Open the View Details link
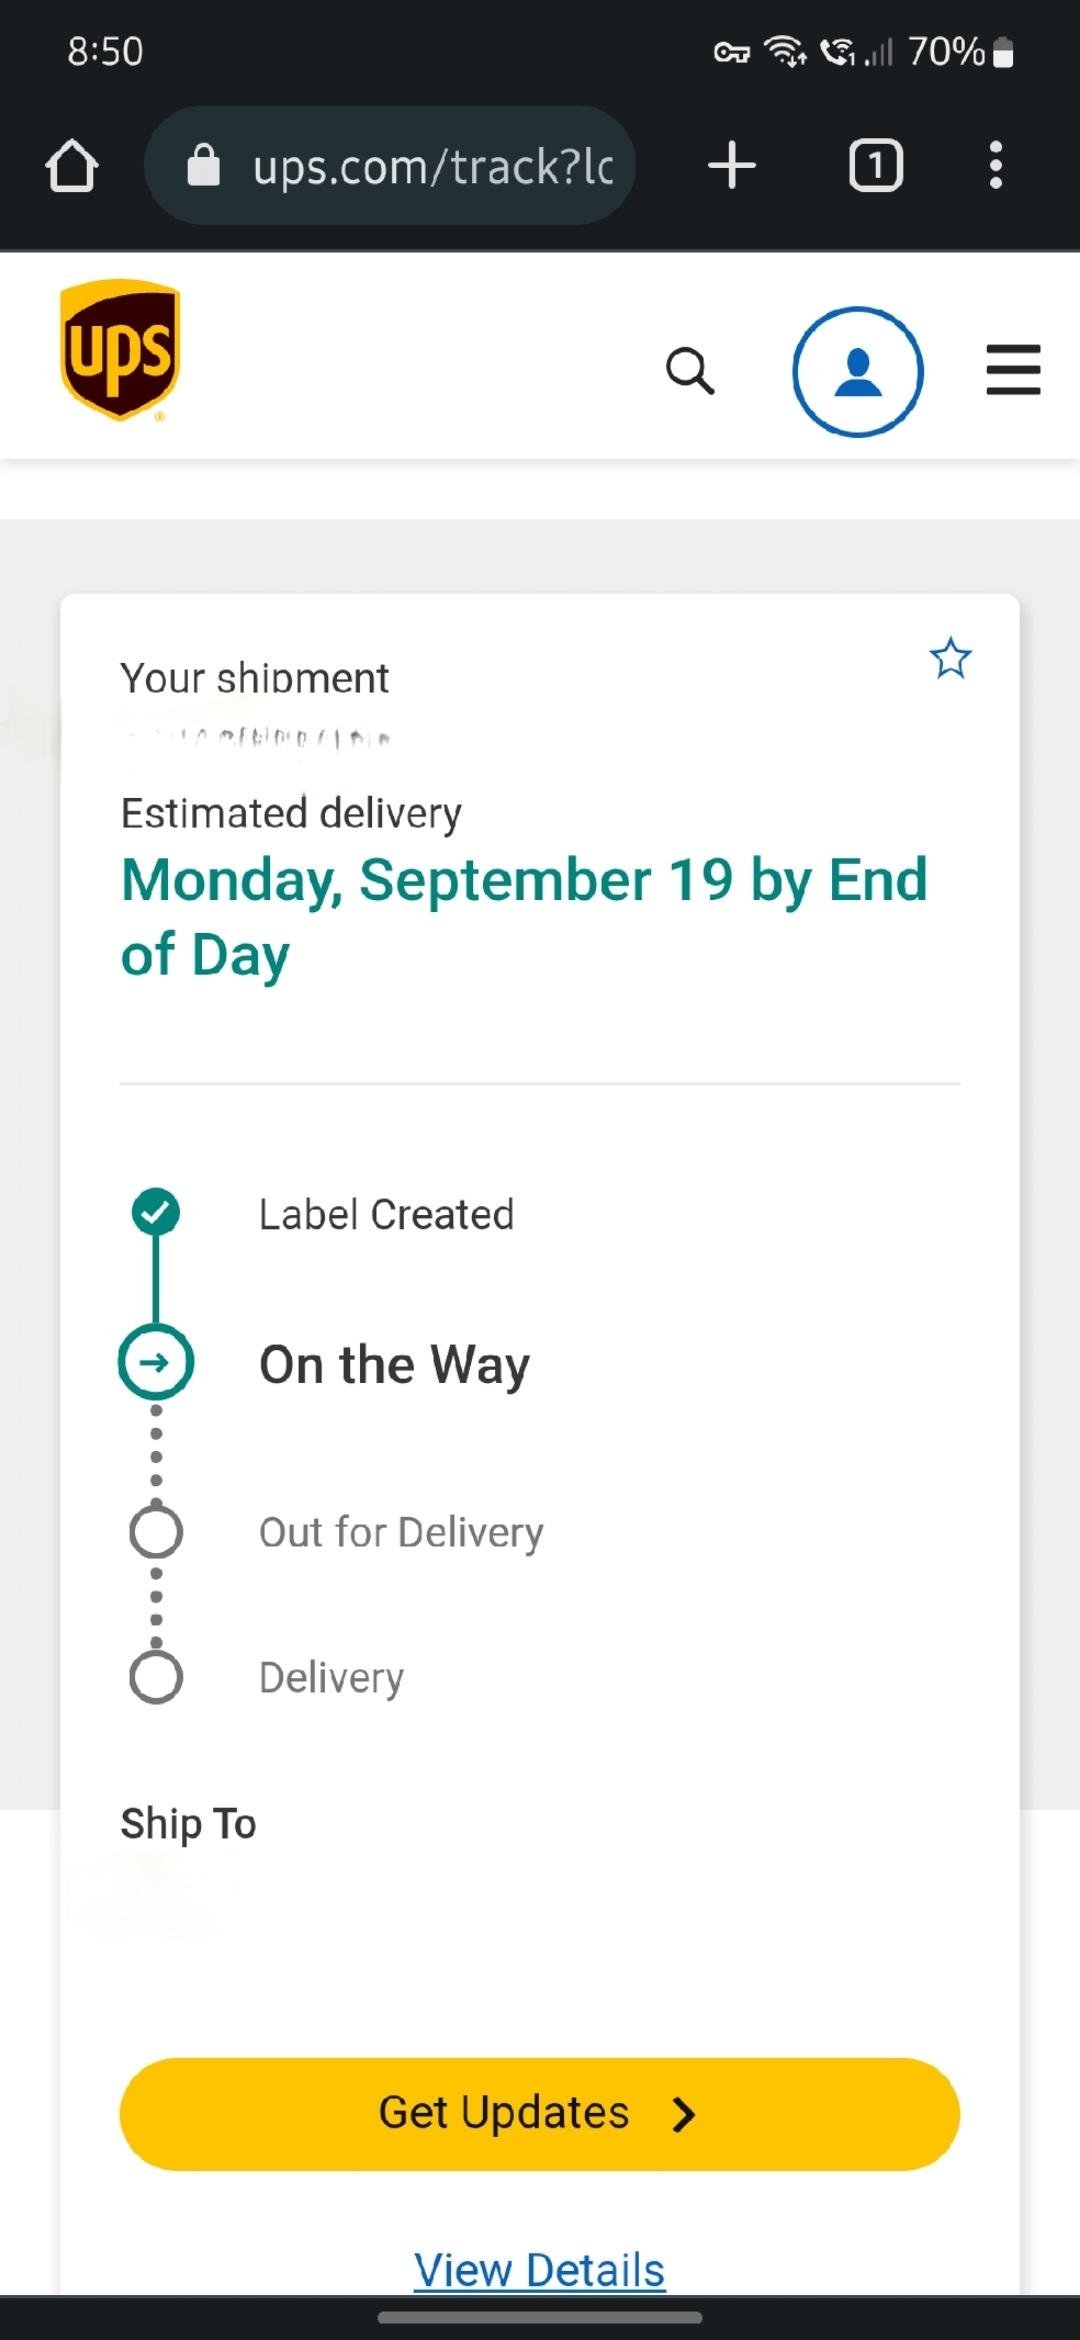Image resolution: width=1080 pixels, height=2340 pixels. pos(540,2269)
